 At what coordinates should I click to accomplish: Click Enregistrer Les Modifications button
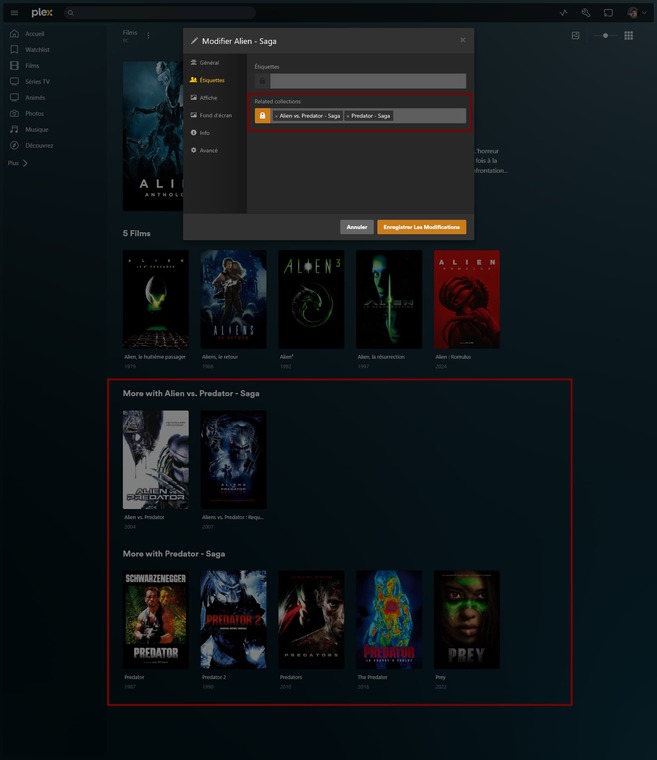[421, 227]
